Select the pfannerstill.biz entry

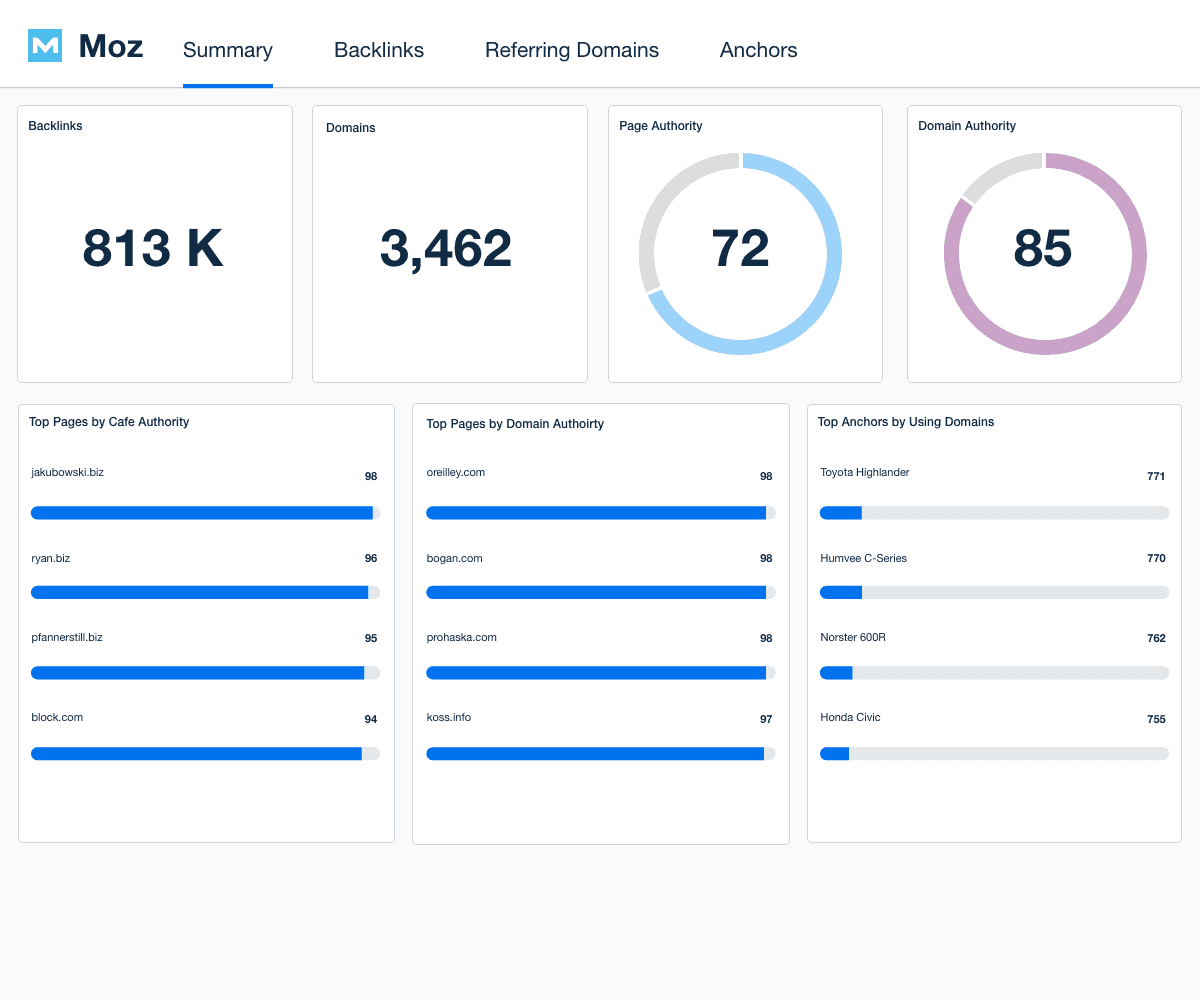(67, 637)
